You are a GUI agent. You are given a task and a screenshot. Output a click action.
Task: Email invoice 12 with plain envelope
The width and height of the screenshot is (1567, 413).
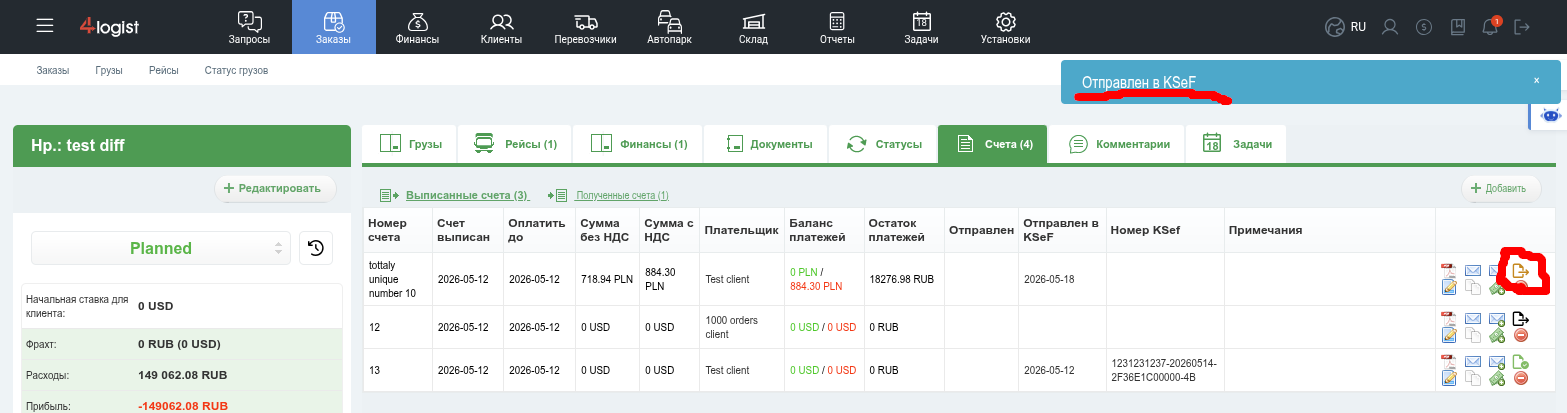pos(1473,319)
